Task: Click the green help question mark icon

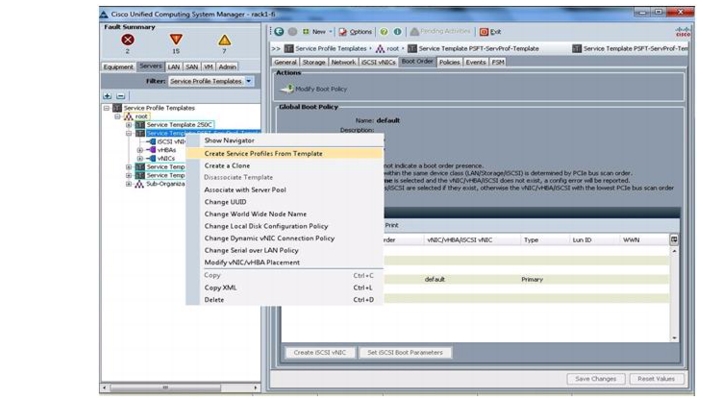Action: tap(384, 32)
